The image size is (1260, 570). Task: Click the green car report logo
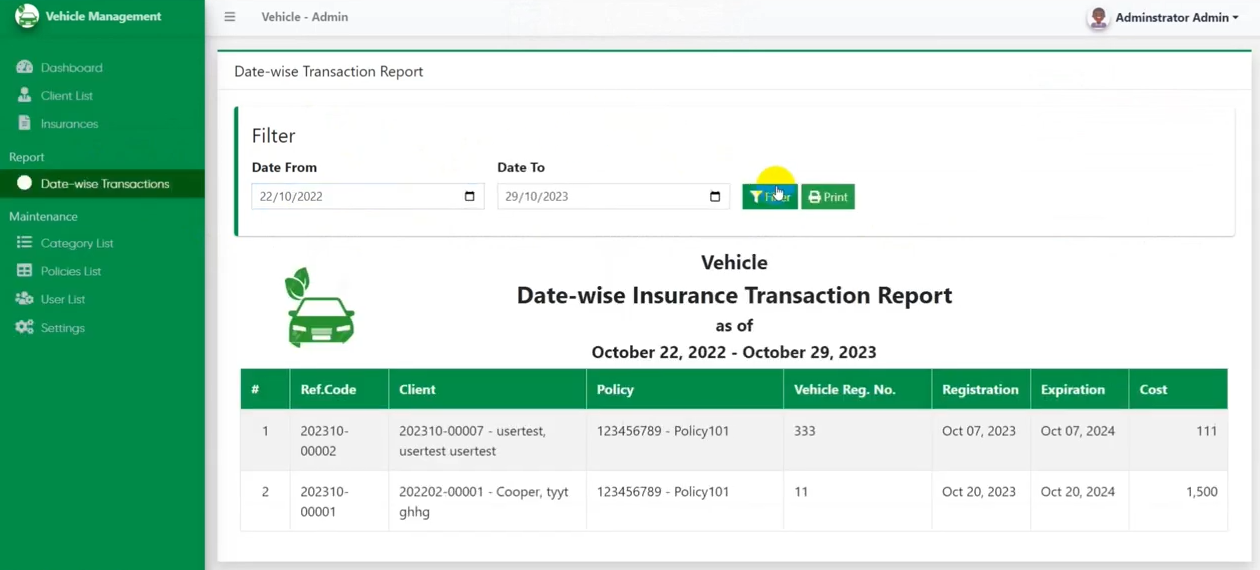(320, 308)
